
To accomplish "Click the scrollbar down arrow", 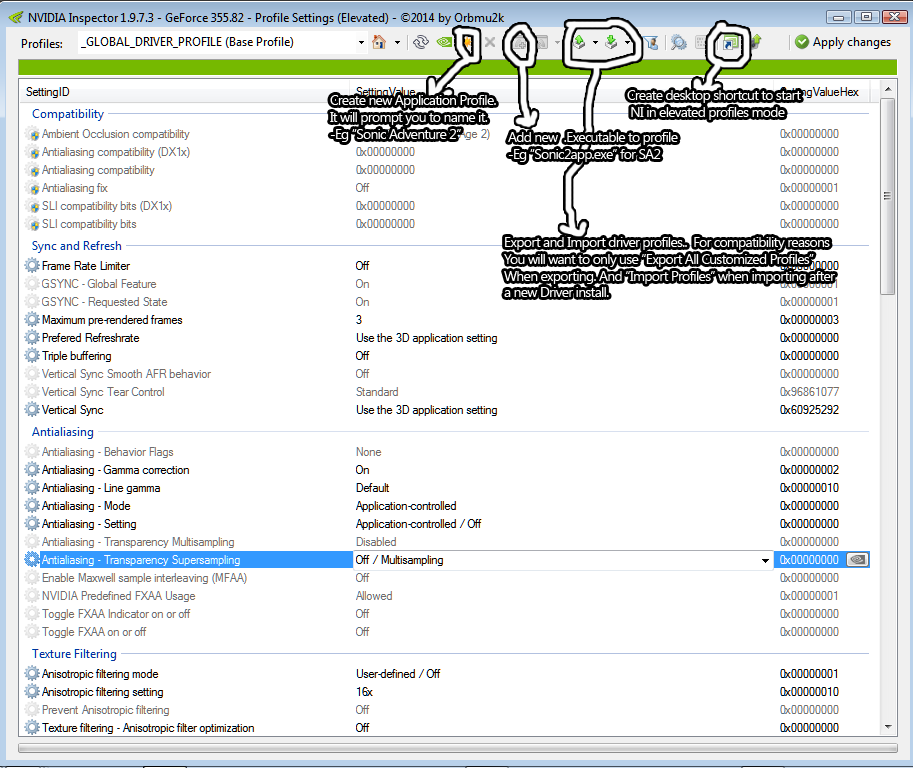I will (887, 726).
